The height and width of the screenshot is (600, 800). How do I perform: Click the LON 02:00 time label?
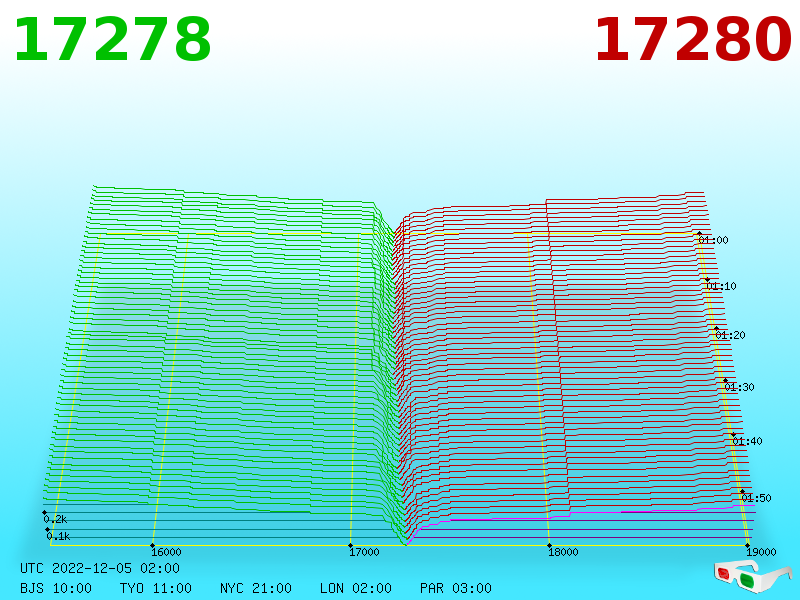[356, 588]
